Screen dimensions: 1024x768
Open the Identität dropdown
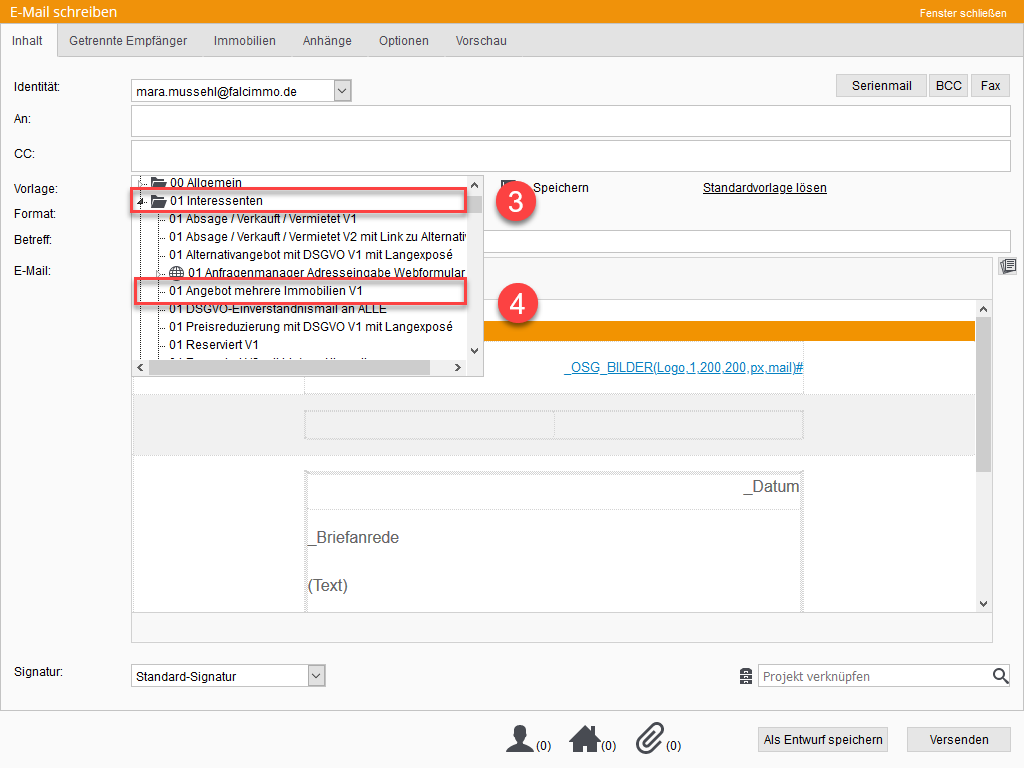pos(342,91)
